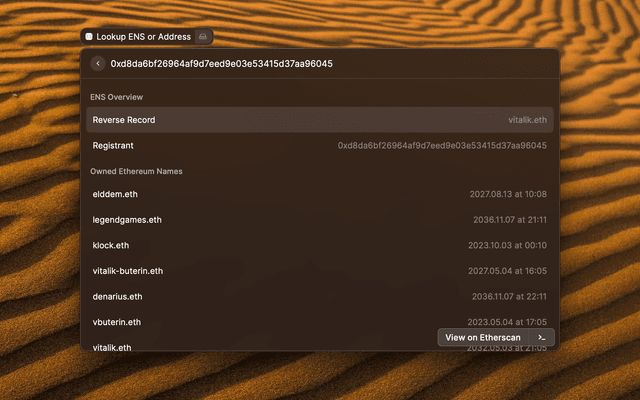Click the Lookup ENS or Address command icon
Screen dimensions: 640x400
(x=89, y=36)
